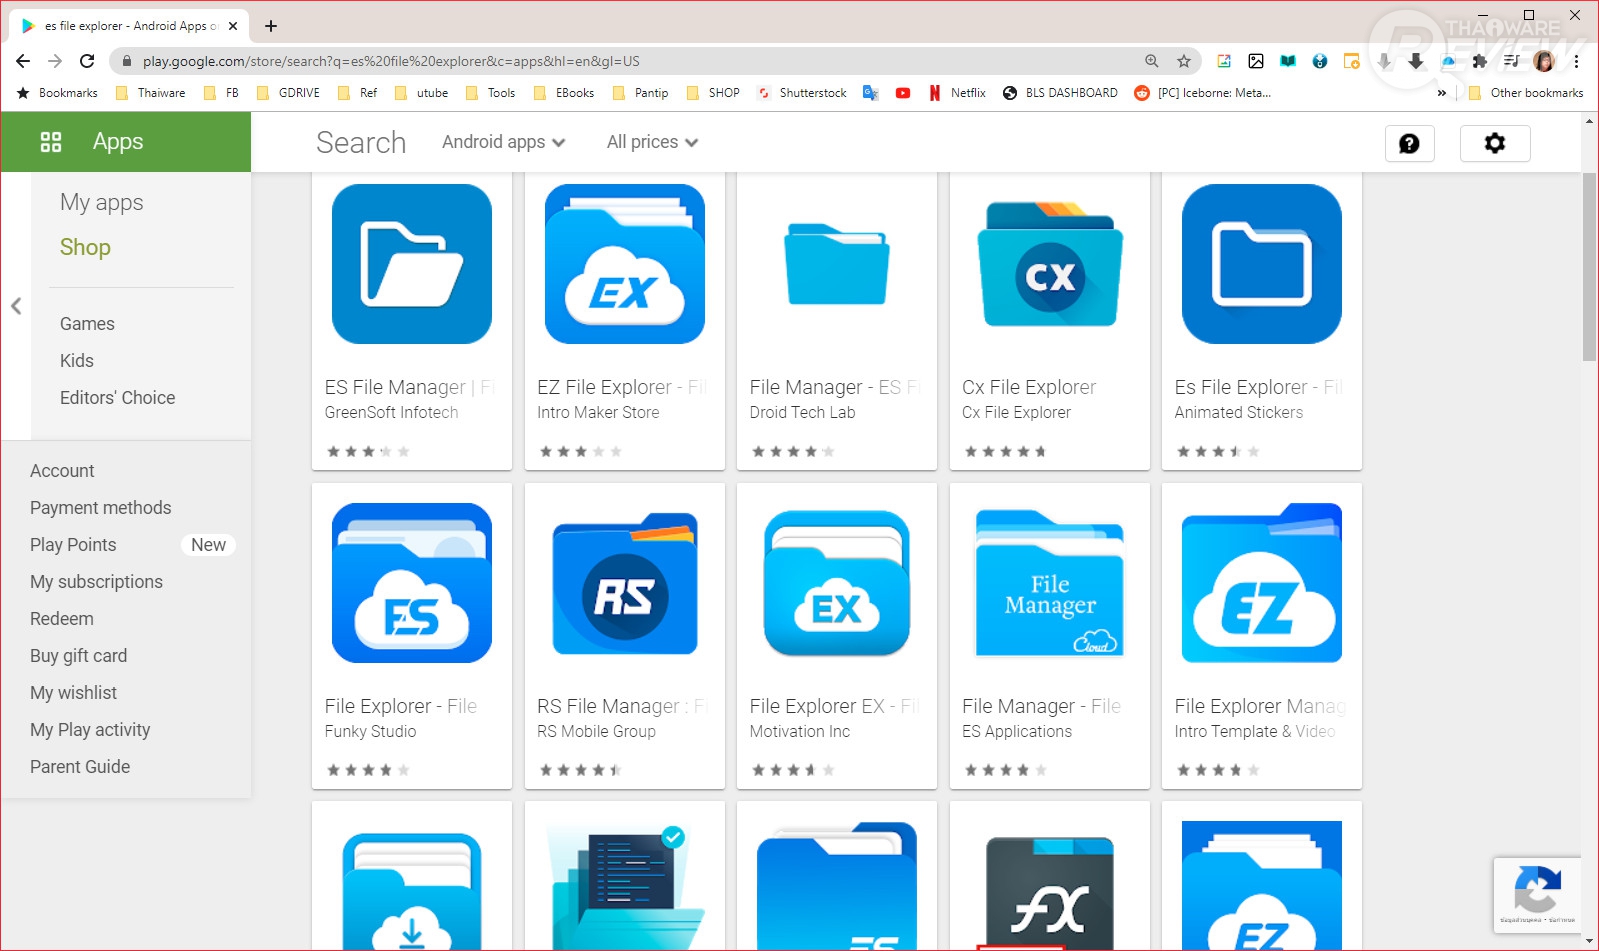Expand the Android apps dropdown
The height and width of the screenshot is (951, 1599).
pos(503,142)
